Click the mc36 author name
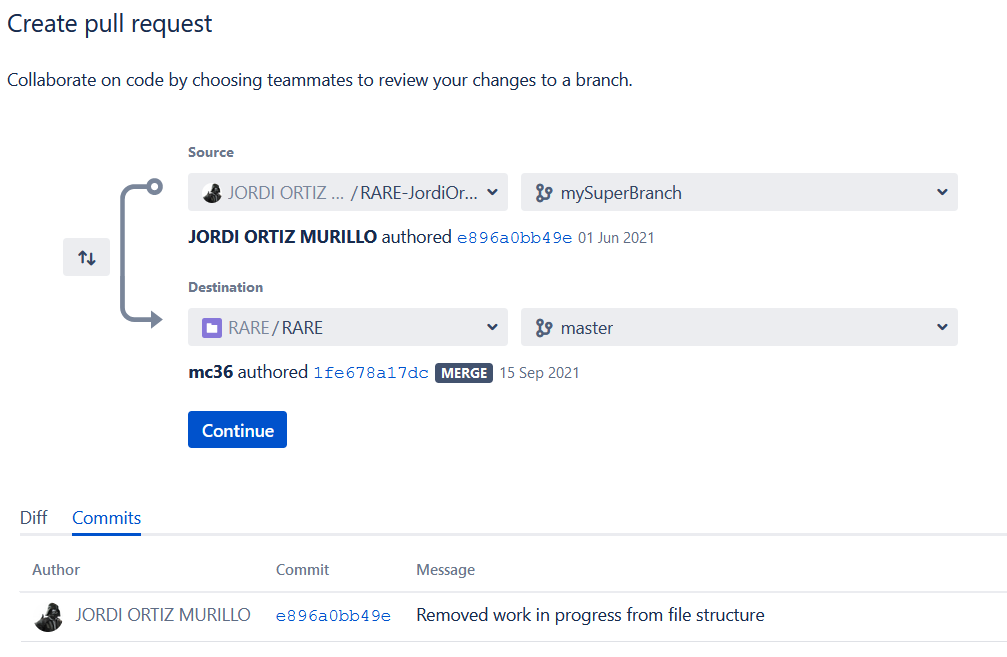 point(210,372)
